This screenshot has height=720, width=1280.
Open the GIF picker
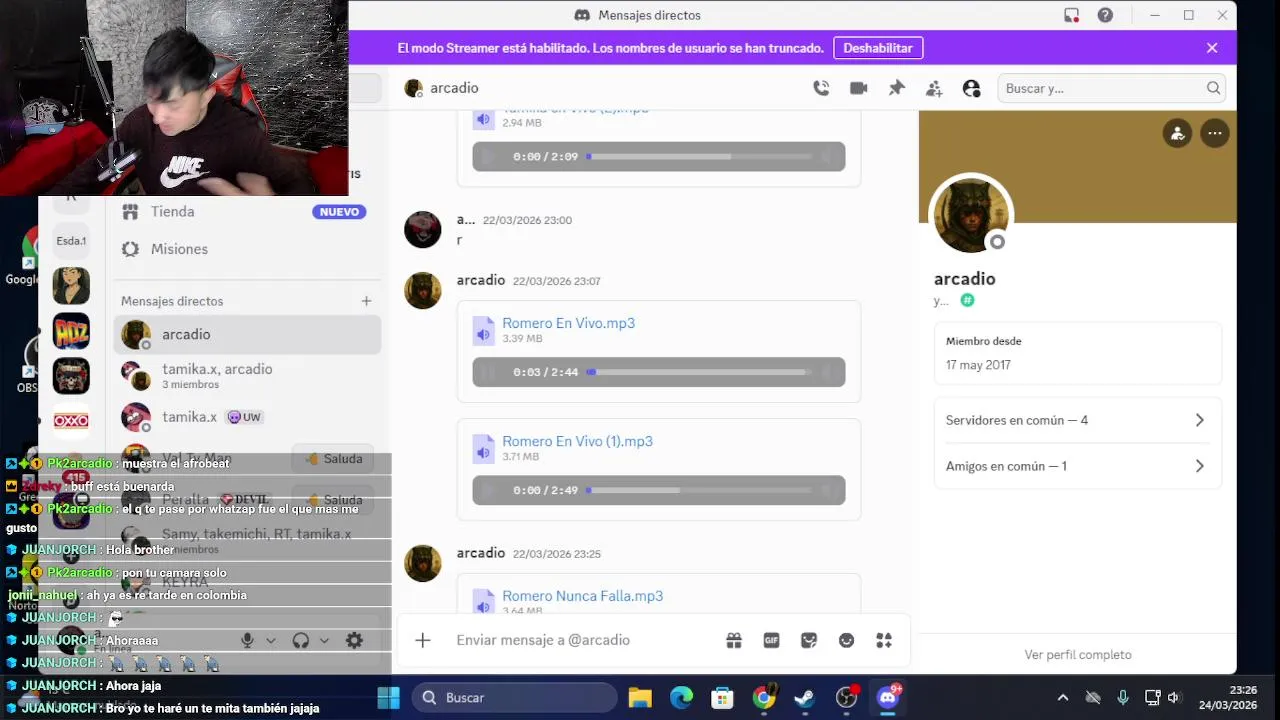771,640
